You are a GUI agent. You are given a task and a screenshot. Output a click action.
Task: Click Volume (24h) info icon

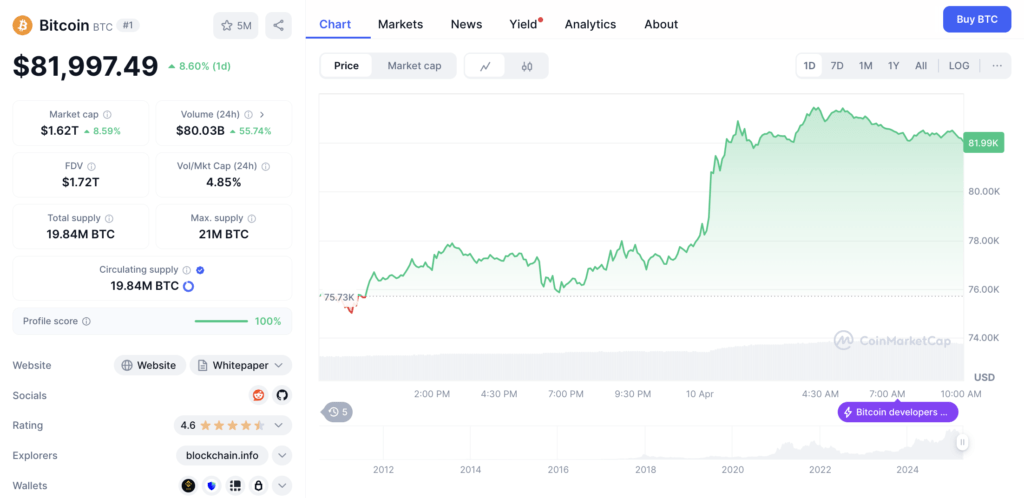click(250, 114)
